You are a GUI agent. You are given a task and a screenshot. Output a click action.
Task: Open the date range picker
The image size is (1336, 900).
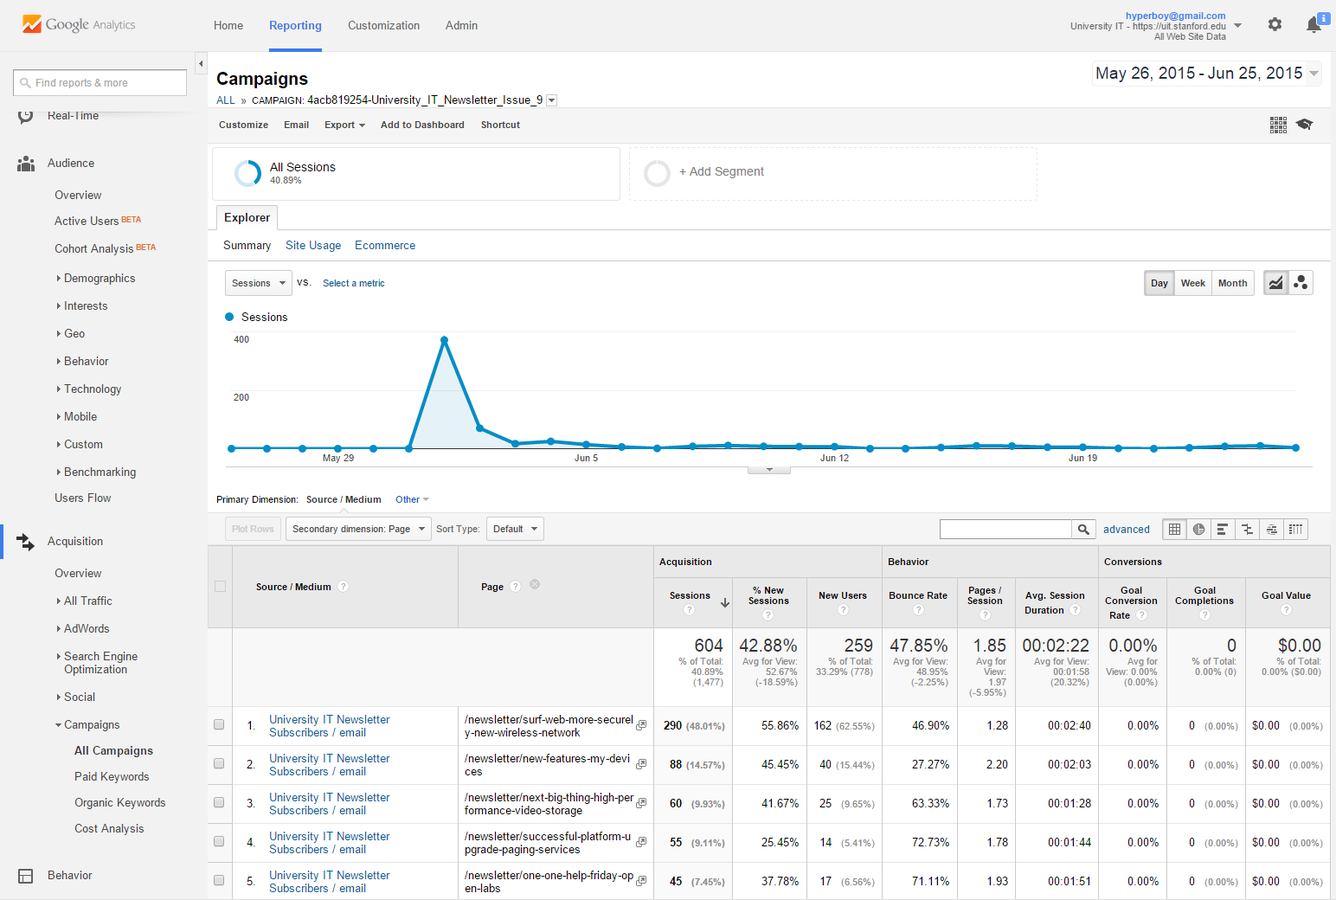coord(1207,73)
